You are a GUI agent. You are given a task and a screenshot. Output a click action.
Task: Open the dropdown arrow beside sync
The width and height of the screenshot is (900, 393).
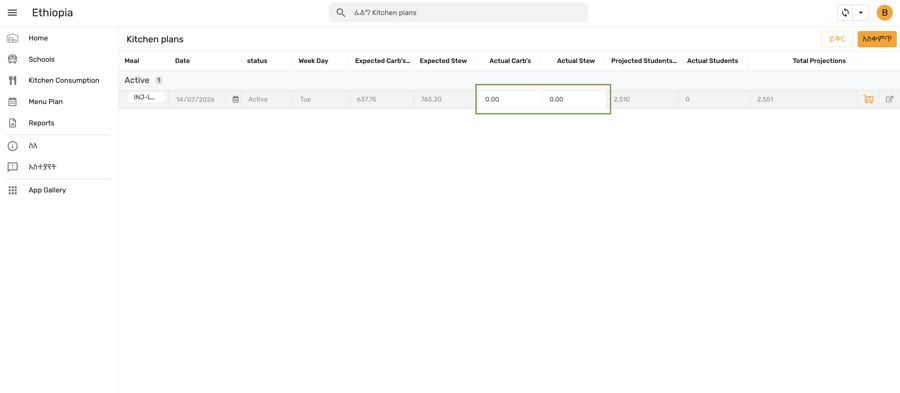(860, 13)
